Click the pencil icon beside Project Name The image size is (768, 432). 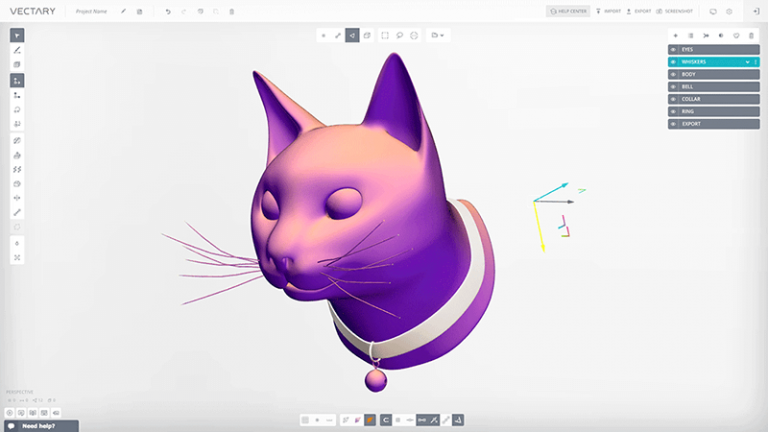pos(124,12)
